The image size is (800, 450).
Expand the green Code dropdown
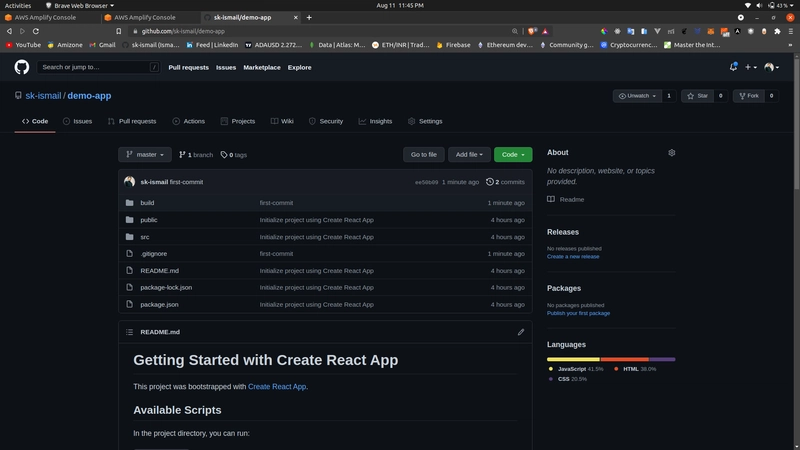[x=512, y=155]
